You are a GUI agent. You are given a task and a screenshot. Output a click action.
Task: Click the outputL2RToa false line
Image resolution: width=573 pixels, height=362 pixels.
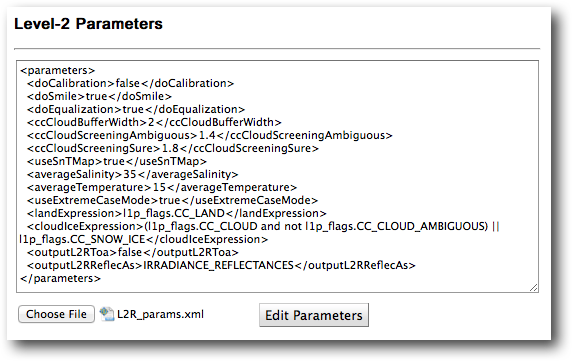133,252
